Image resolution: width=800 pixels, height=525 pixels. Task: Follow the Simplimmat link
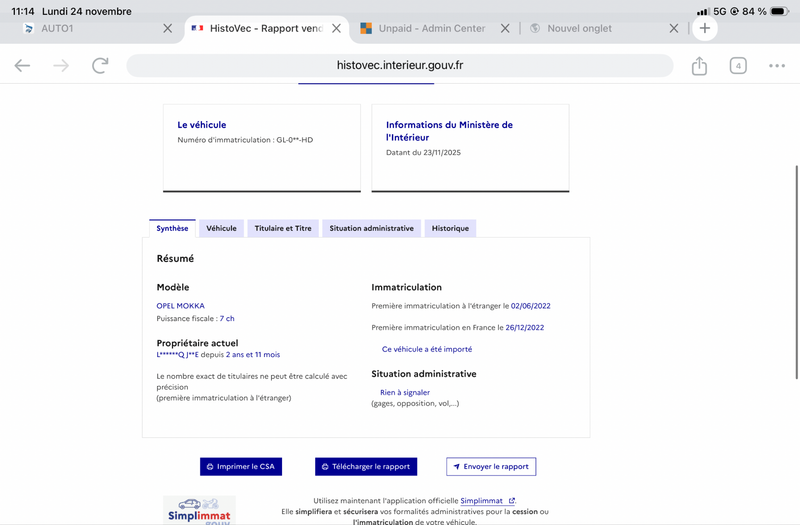487,501
